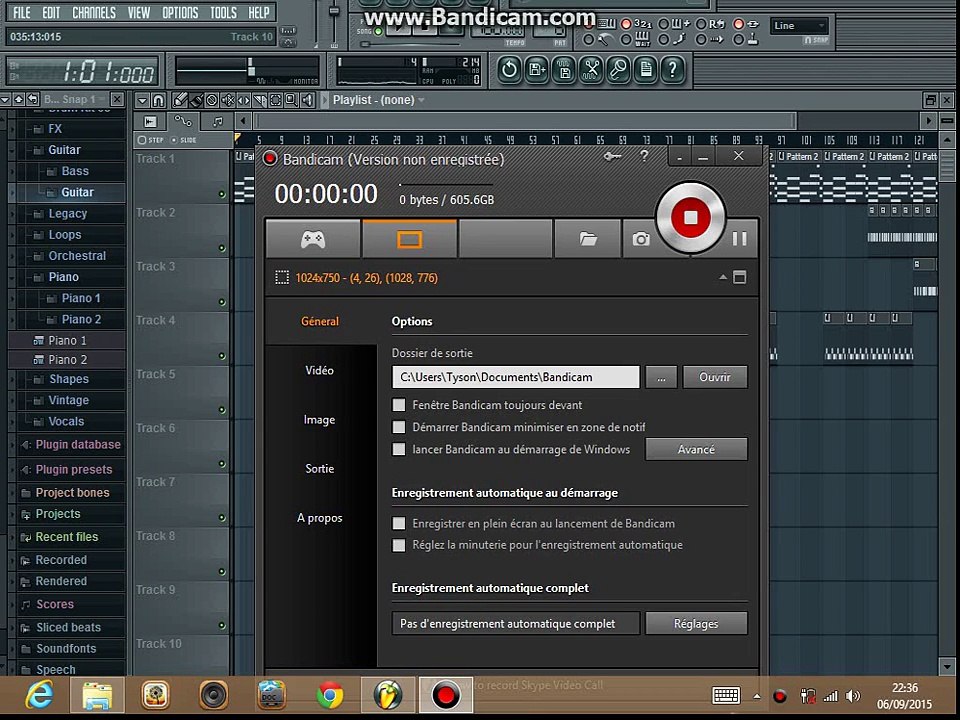
Task: Enable Démarrer Bandicam minimiser checkbox
Action: (x=399, y=427)
